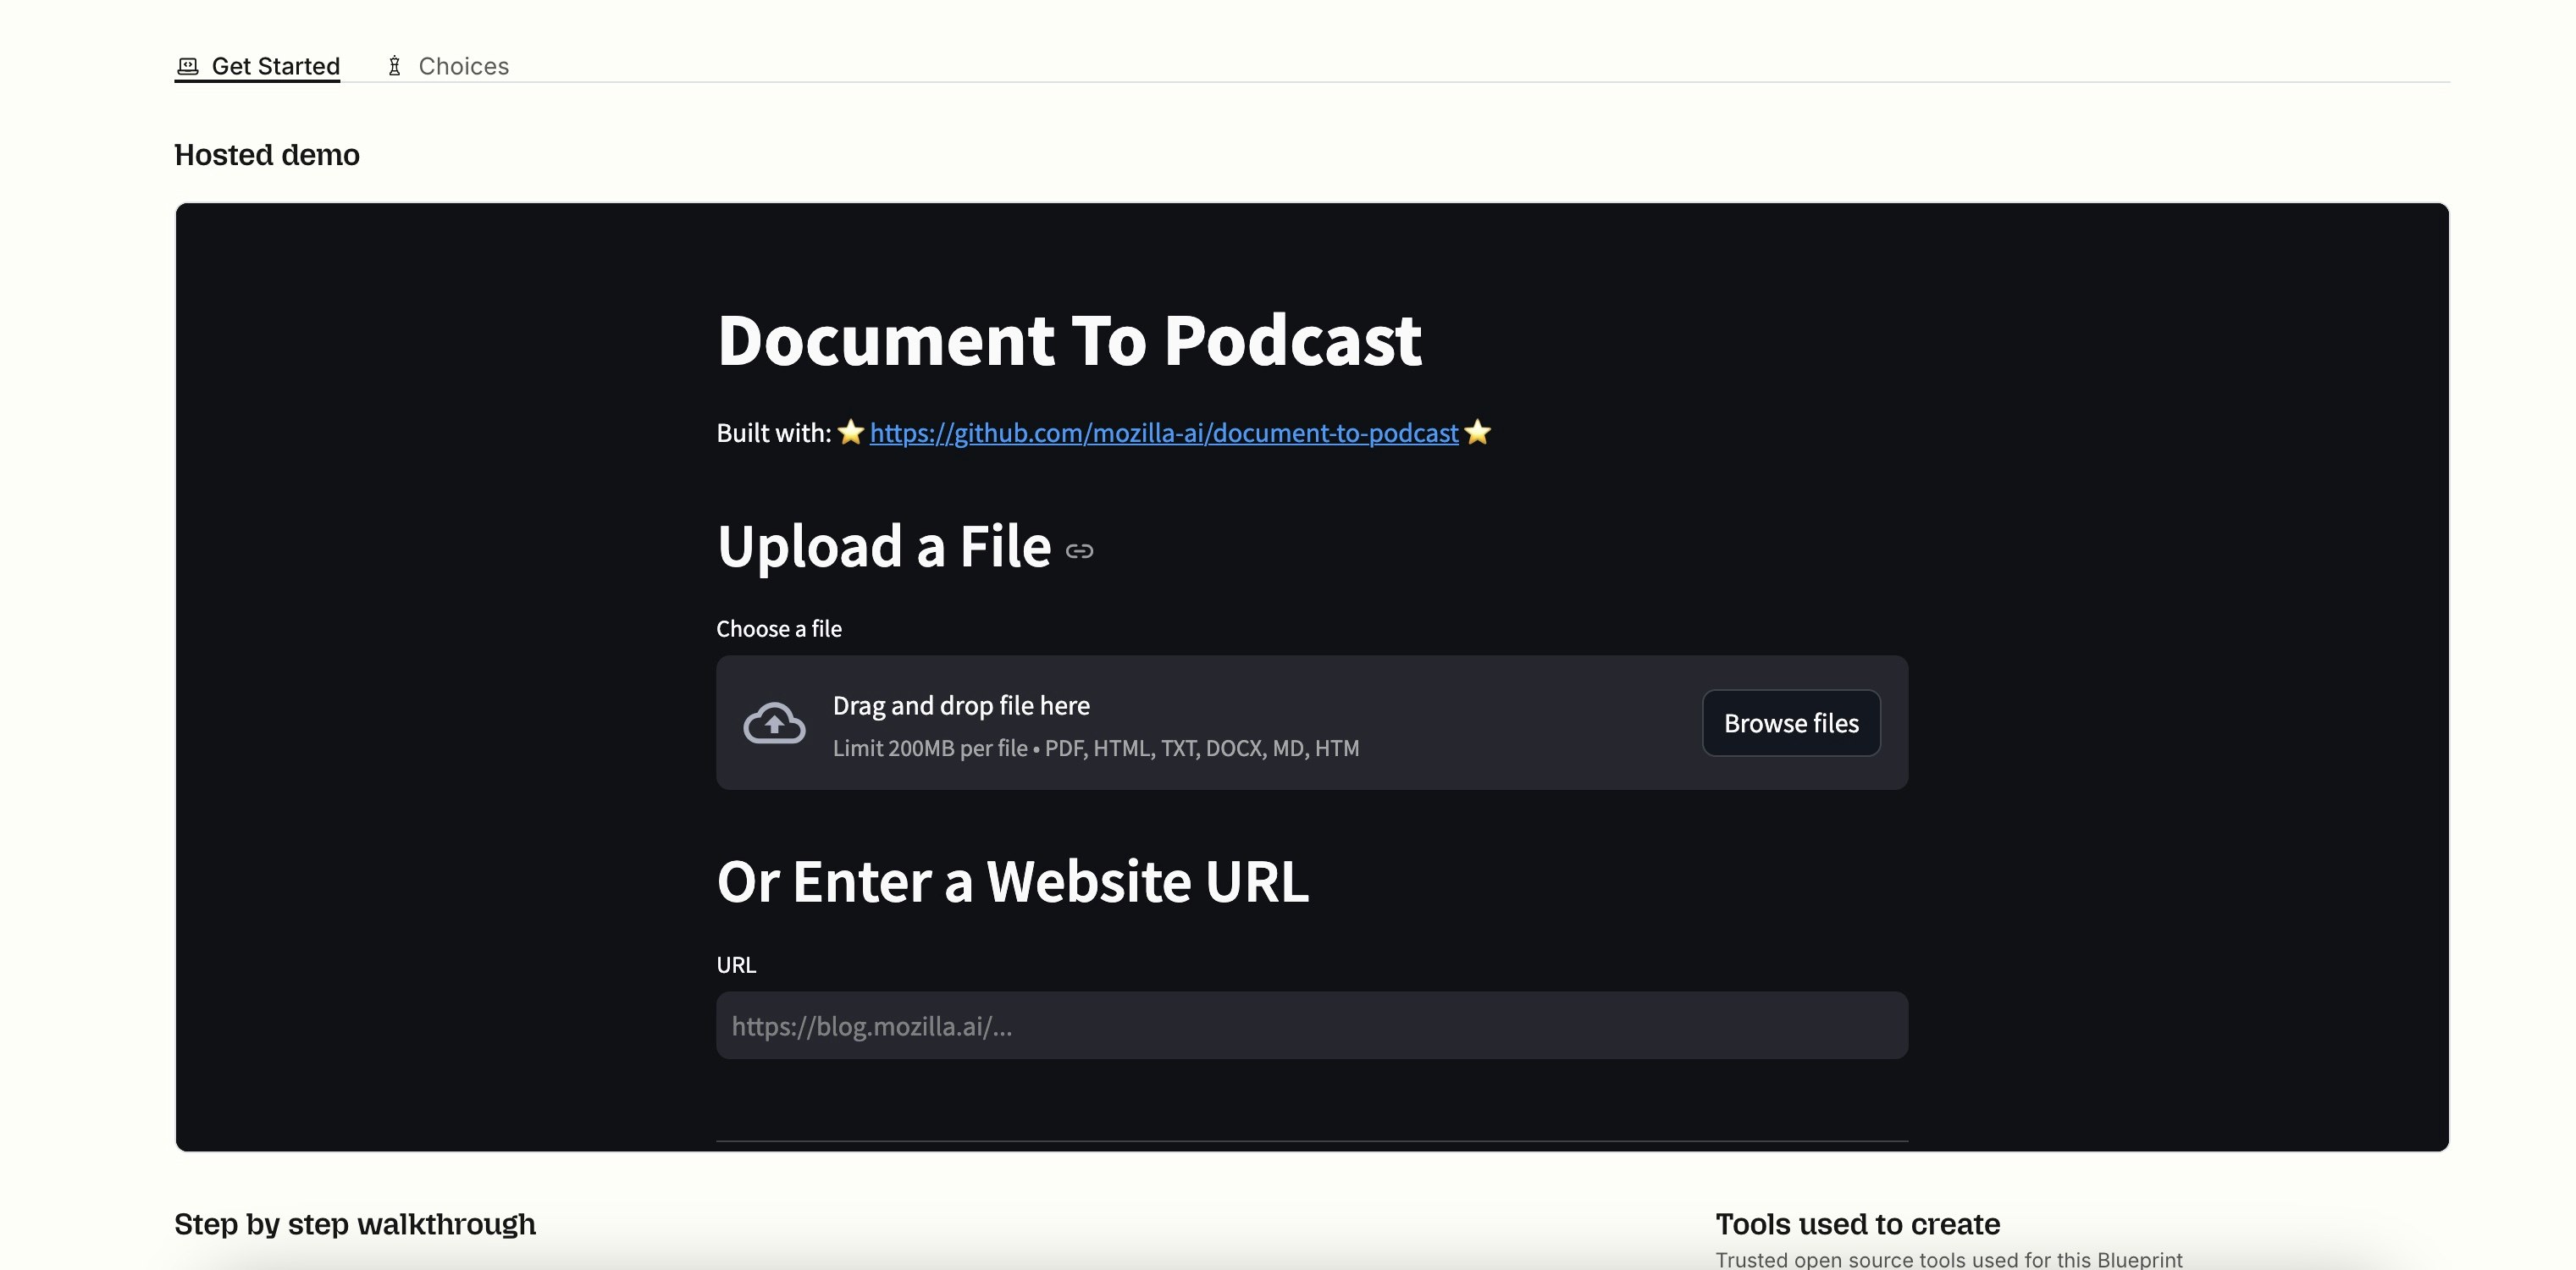Click the star emoji before the GitHub link
This screenshot has width=2576, height=1270.
coord(851,432)
